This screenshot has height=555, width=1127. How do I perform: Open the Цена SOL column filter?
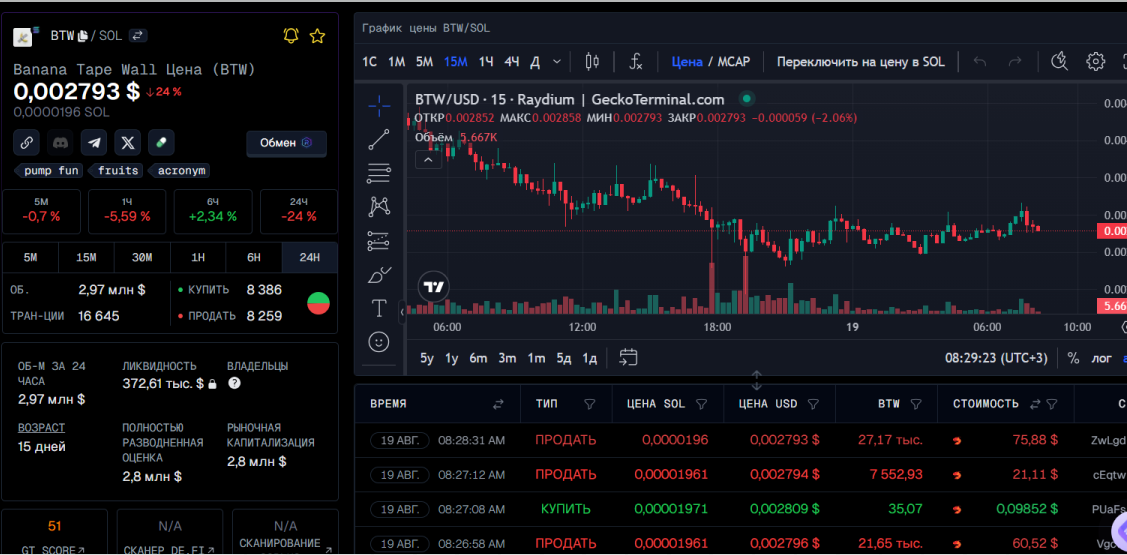[702, 404]
